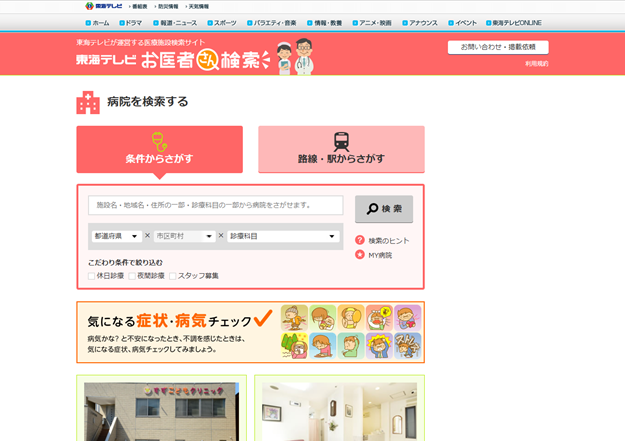The height and width of the screenshot is (441, 625).
Task: Open the clinic building exterior photo
Action: pos(161,412)
